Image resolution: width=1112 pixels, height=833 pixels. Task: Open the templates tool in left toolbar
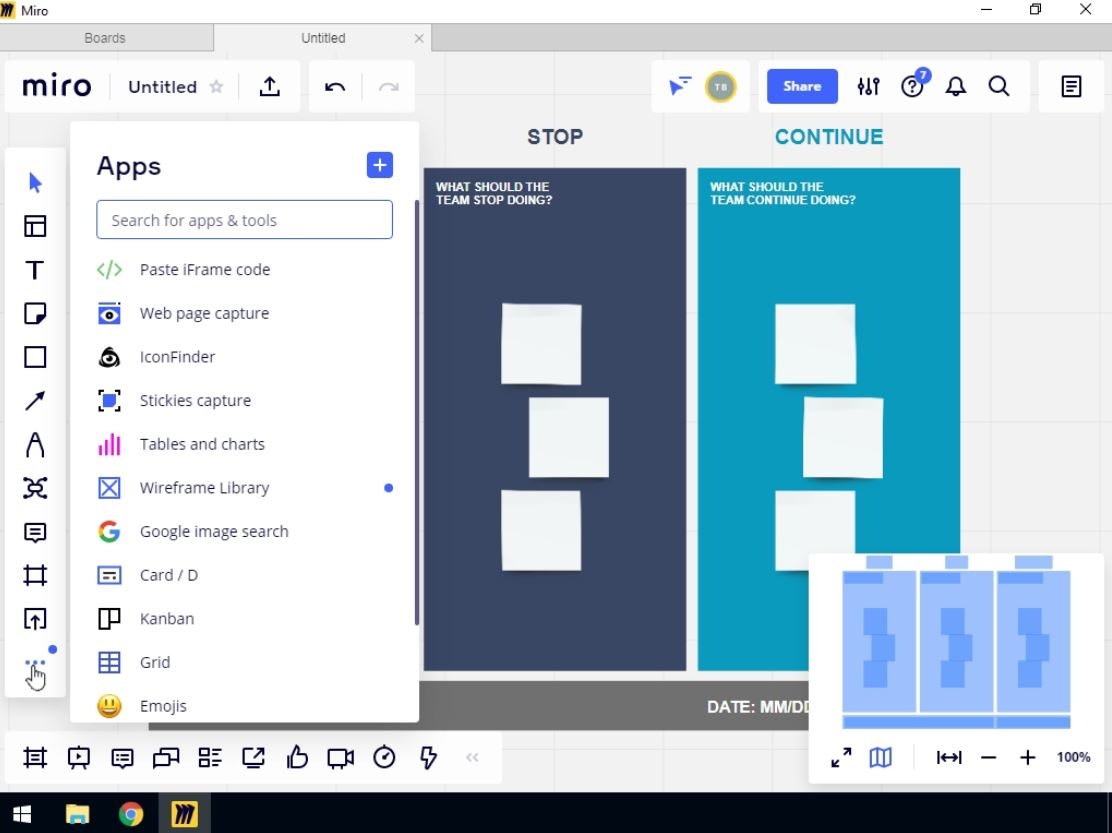(x=35, y=226)
